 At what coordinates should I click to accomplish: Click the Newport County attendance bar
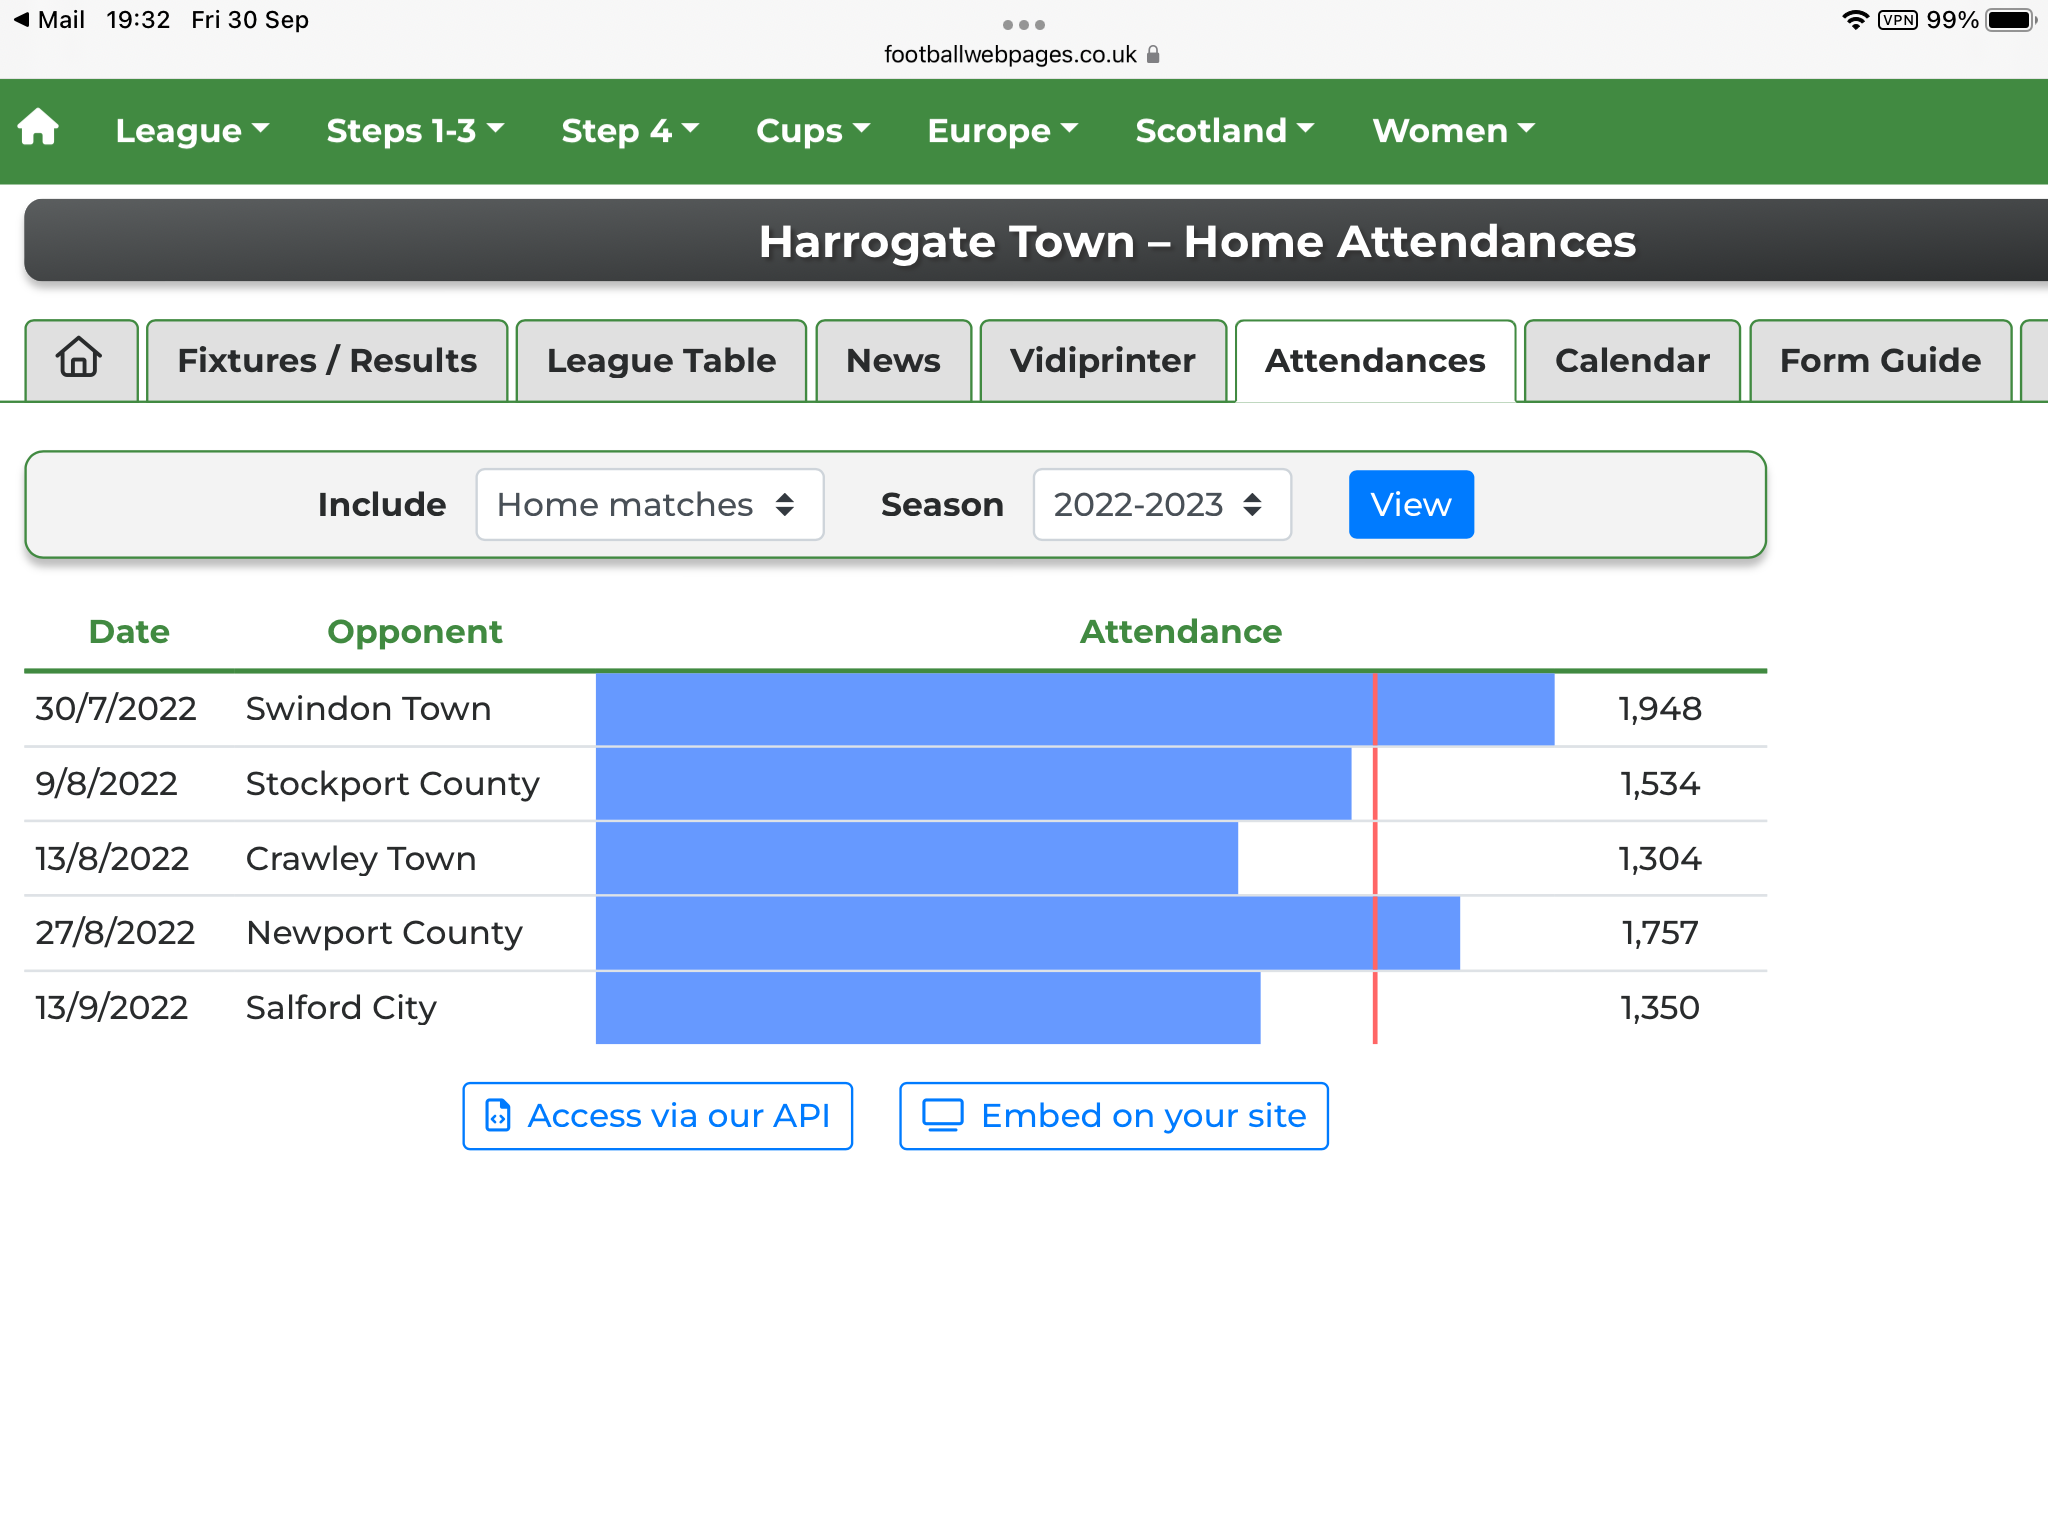point(1028,933)
